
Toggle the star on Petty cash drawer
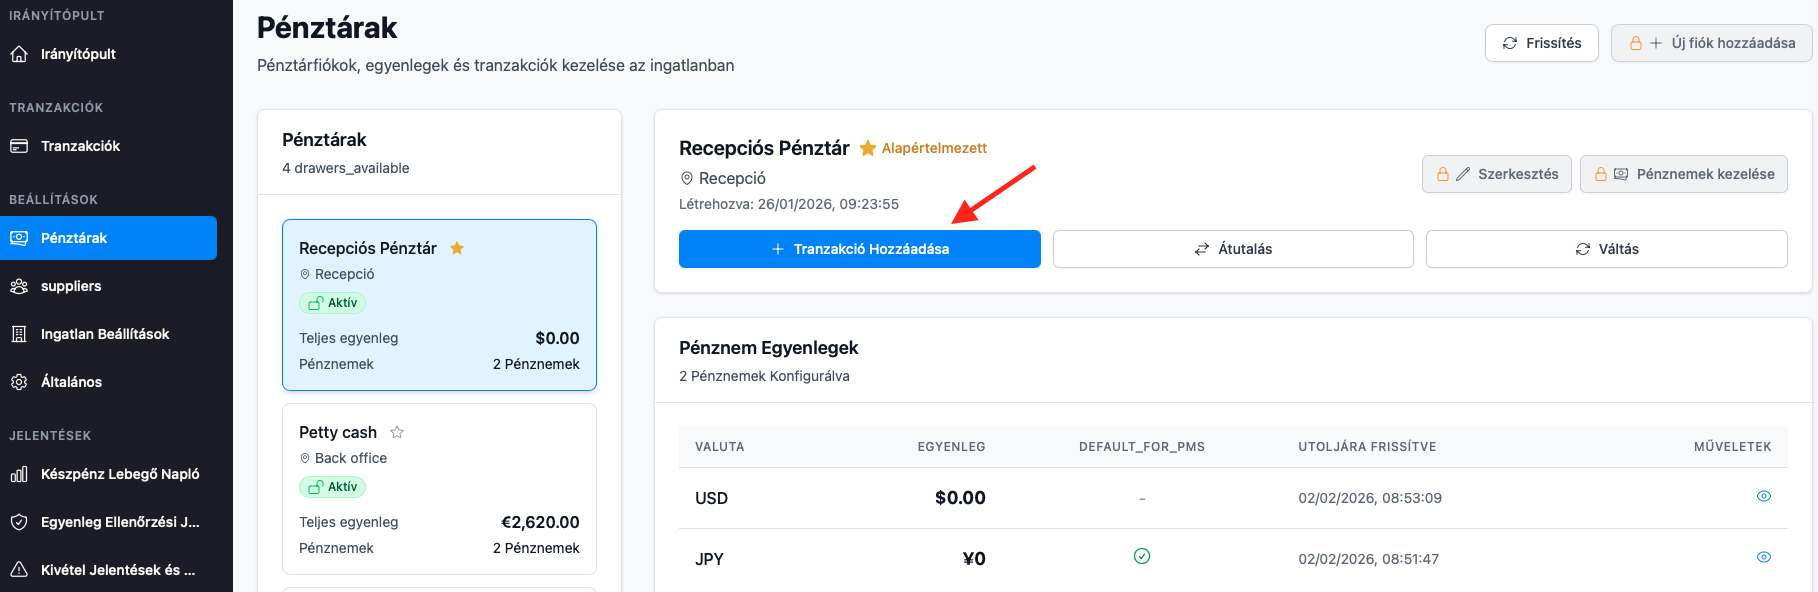pos(397,432)
